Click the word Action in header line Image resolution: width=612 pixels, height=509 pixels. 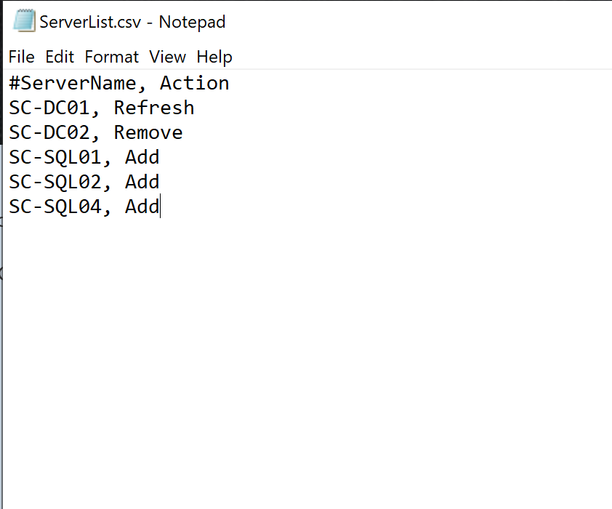pos(194,83)
